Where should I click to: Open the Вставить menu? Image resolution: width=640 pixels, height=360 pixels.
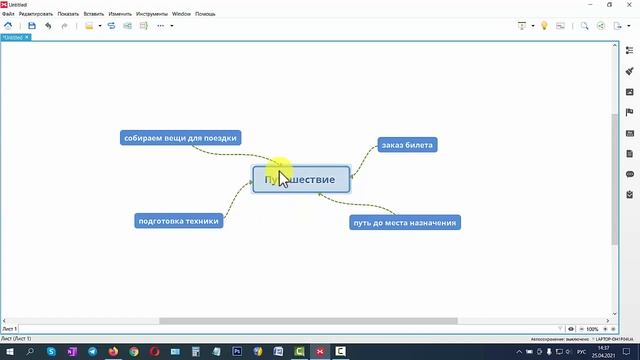click(x=94, y=14)
